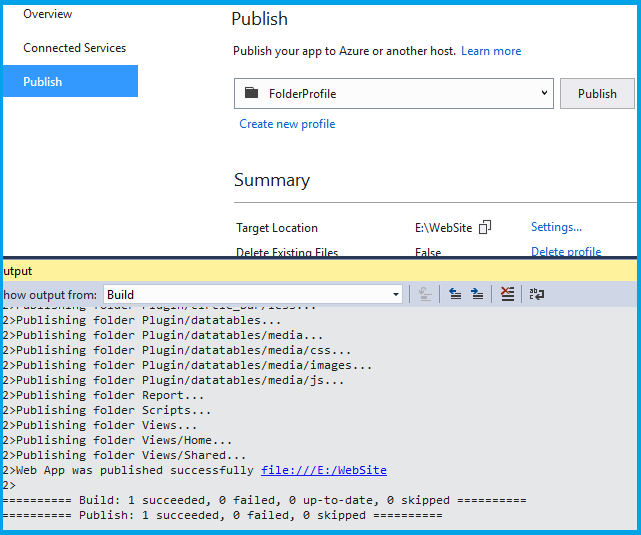Open the Overview tab

coord(48,14)
